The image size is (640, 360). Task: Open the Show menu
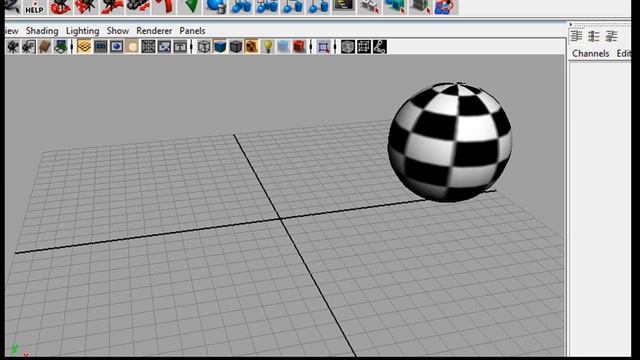click(x=118, y=31)
